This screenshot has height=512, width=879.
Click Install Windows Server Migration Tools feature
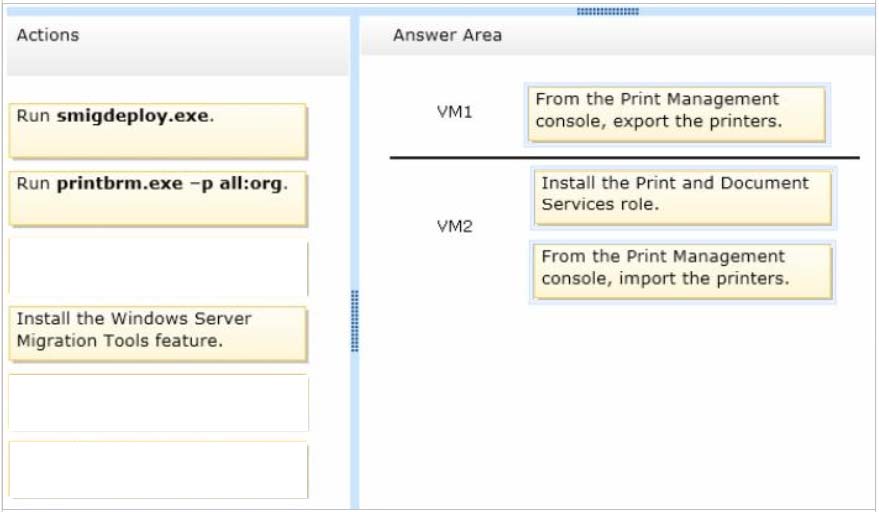(x=158, y=334)
